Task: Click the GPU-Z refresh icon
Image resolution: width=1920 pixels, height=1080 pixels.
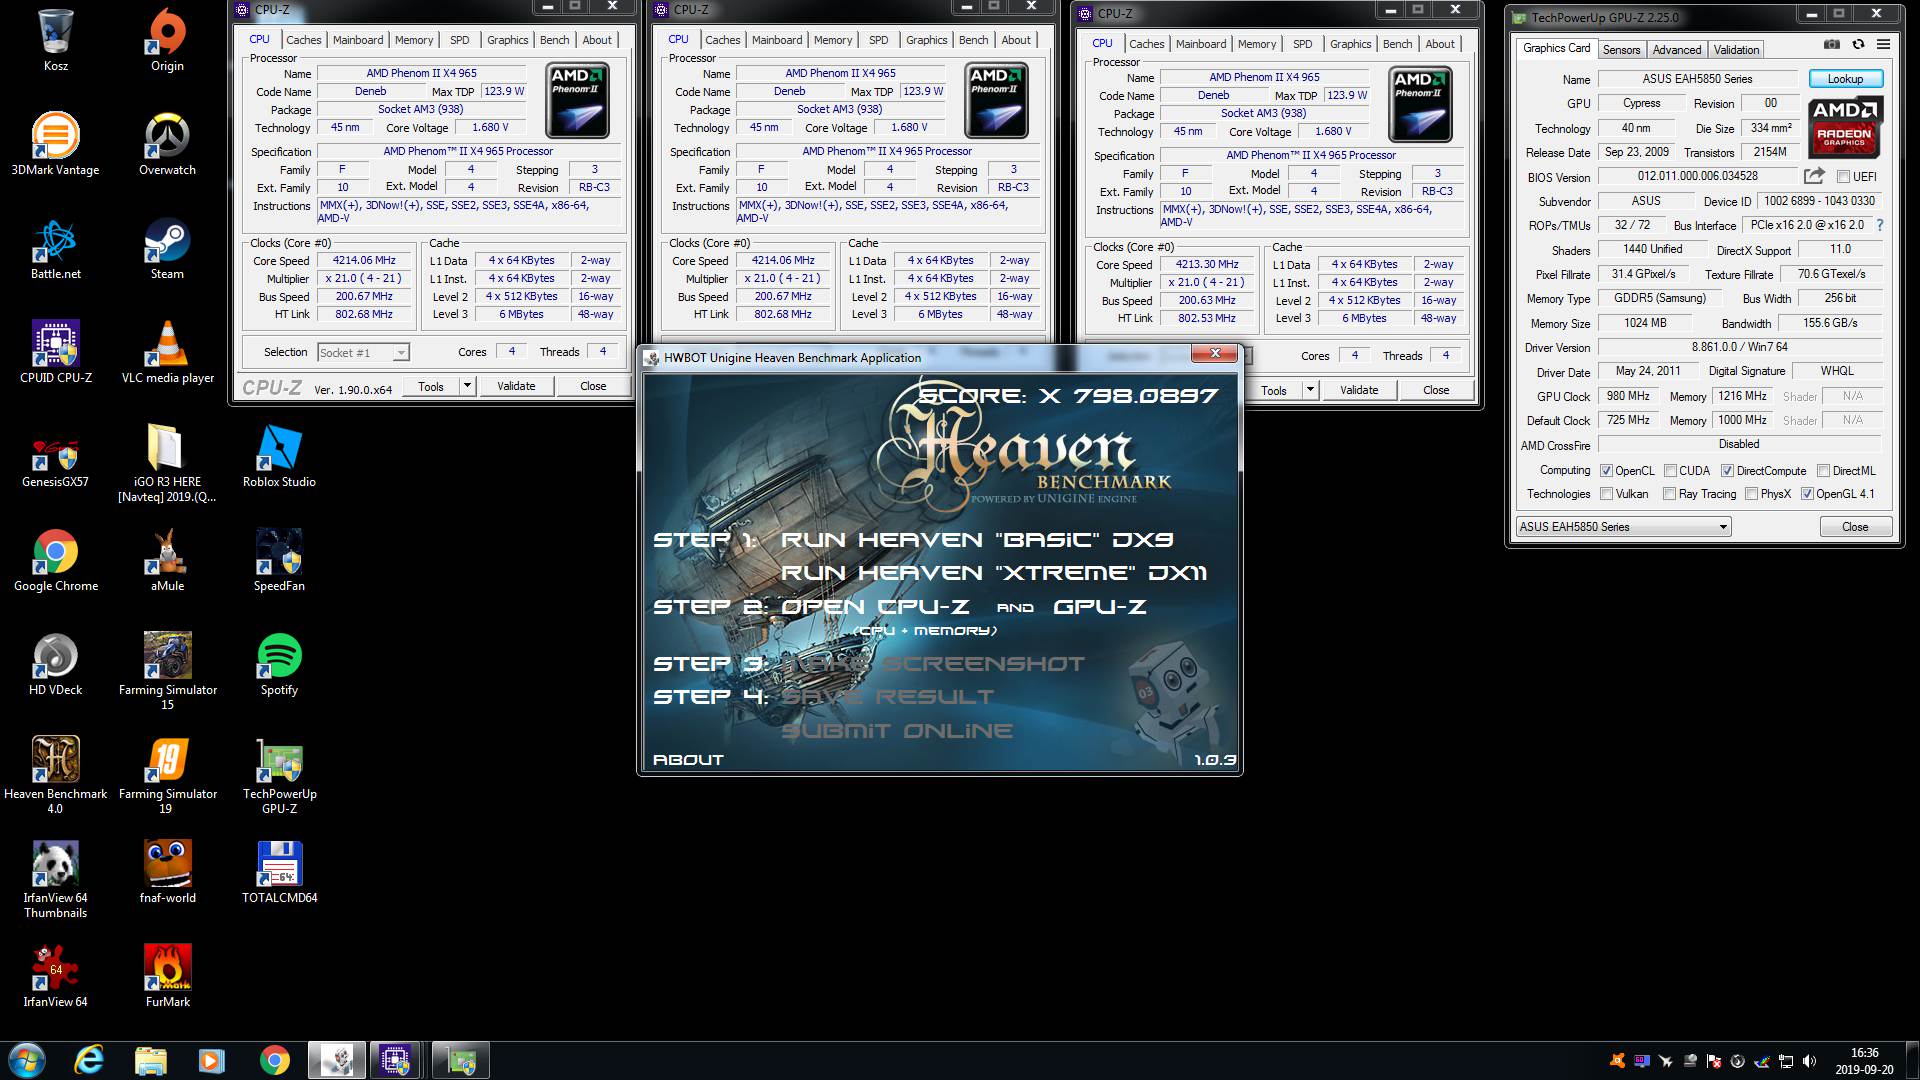Action: click(x=1858, y=45)
